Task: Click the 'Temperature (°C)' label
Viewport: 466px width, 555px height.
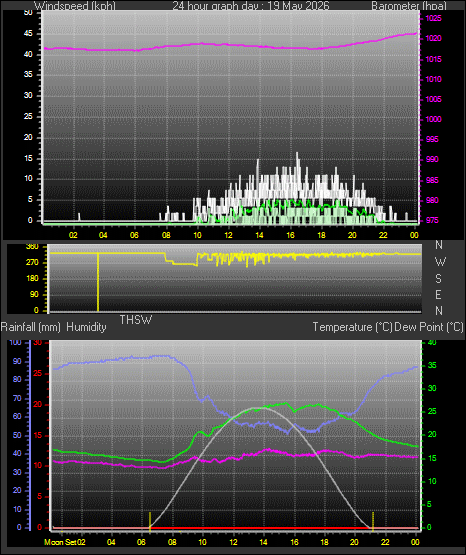Action: [352, 327]
